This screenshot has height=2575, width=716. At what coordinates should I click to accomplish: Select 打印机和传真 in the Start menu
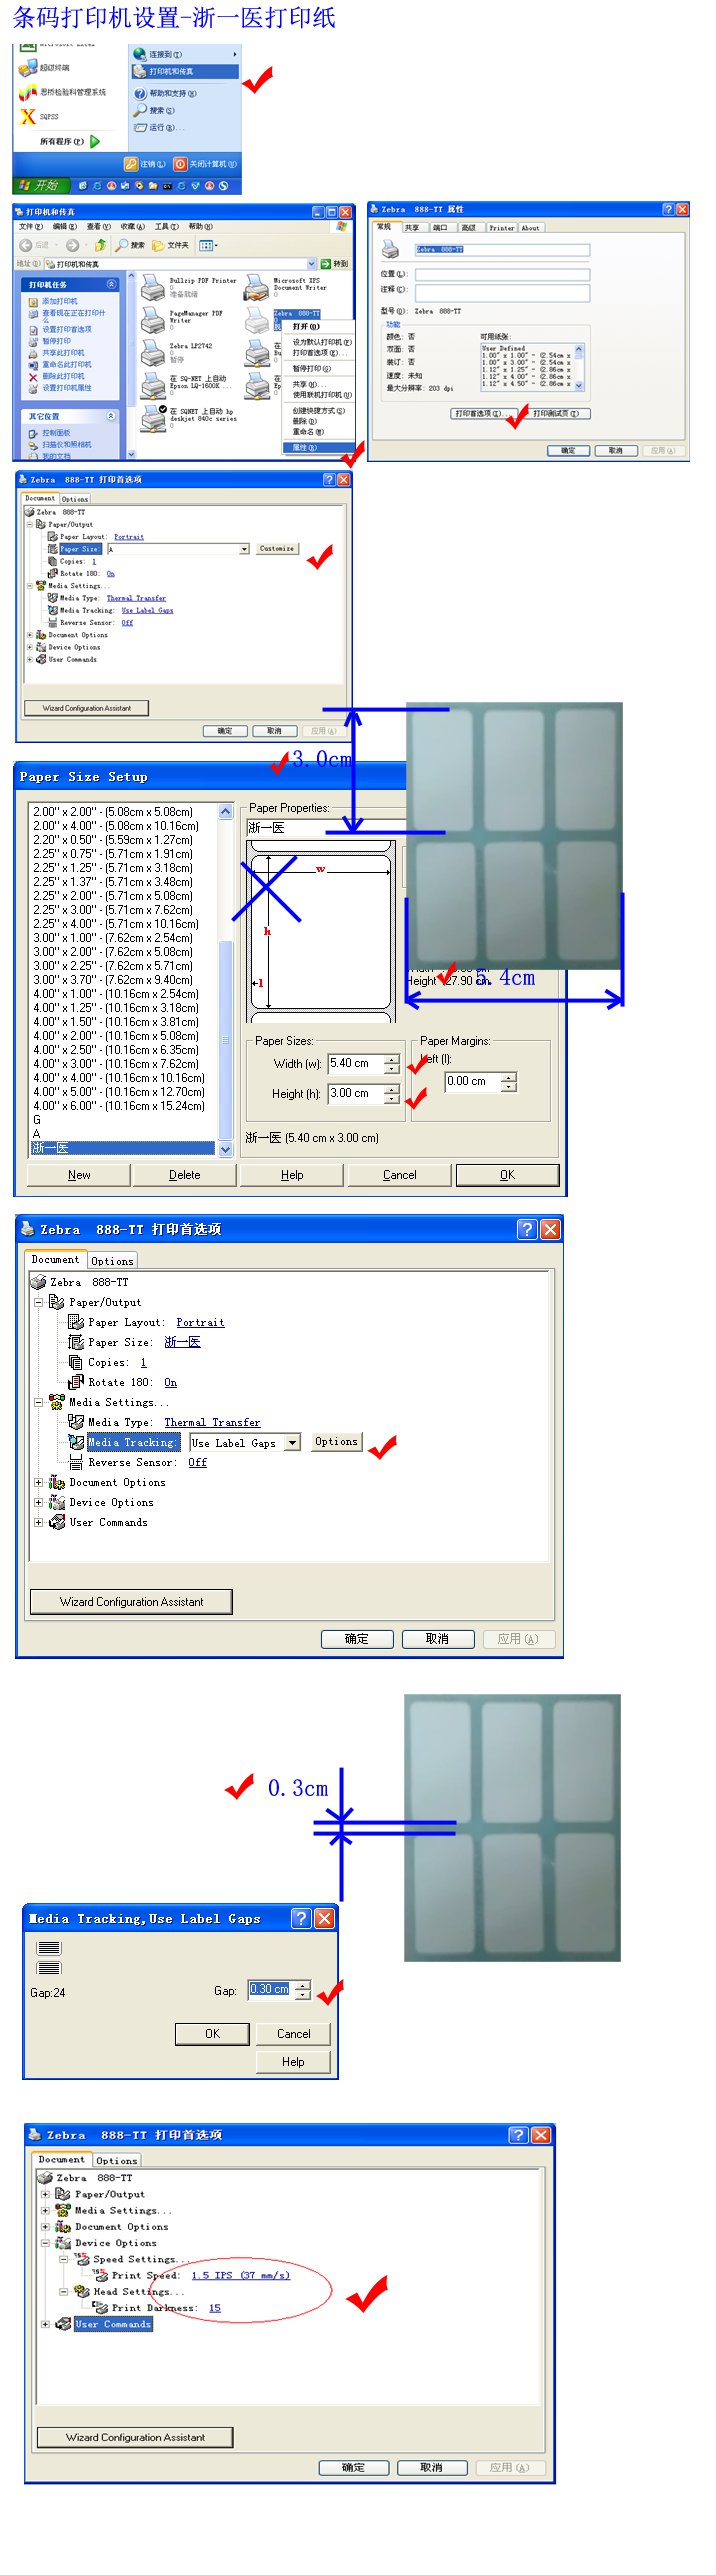point(185,71)
